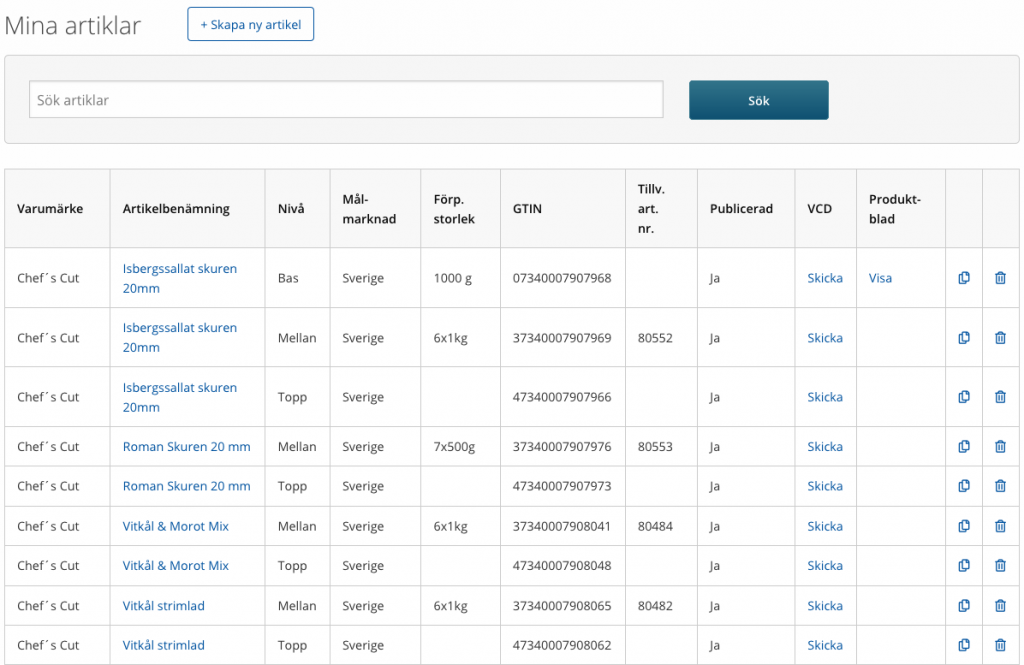1024x665 pixels.
Task: Copy the article with GTIN 37340007907969
Action: (964, 338)
